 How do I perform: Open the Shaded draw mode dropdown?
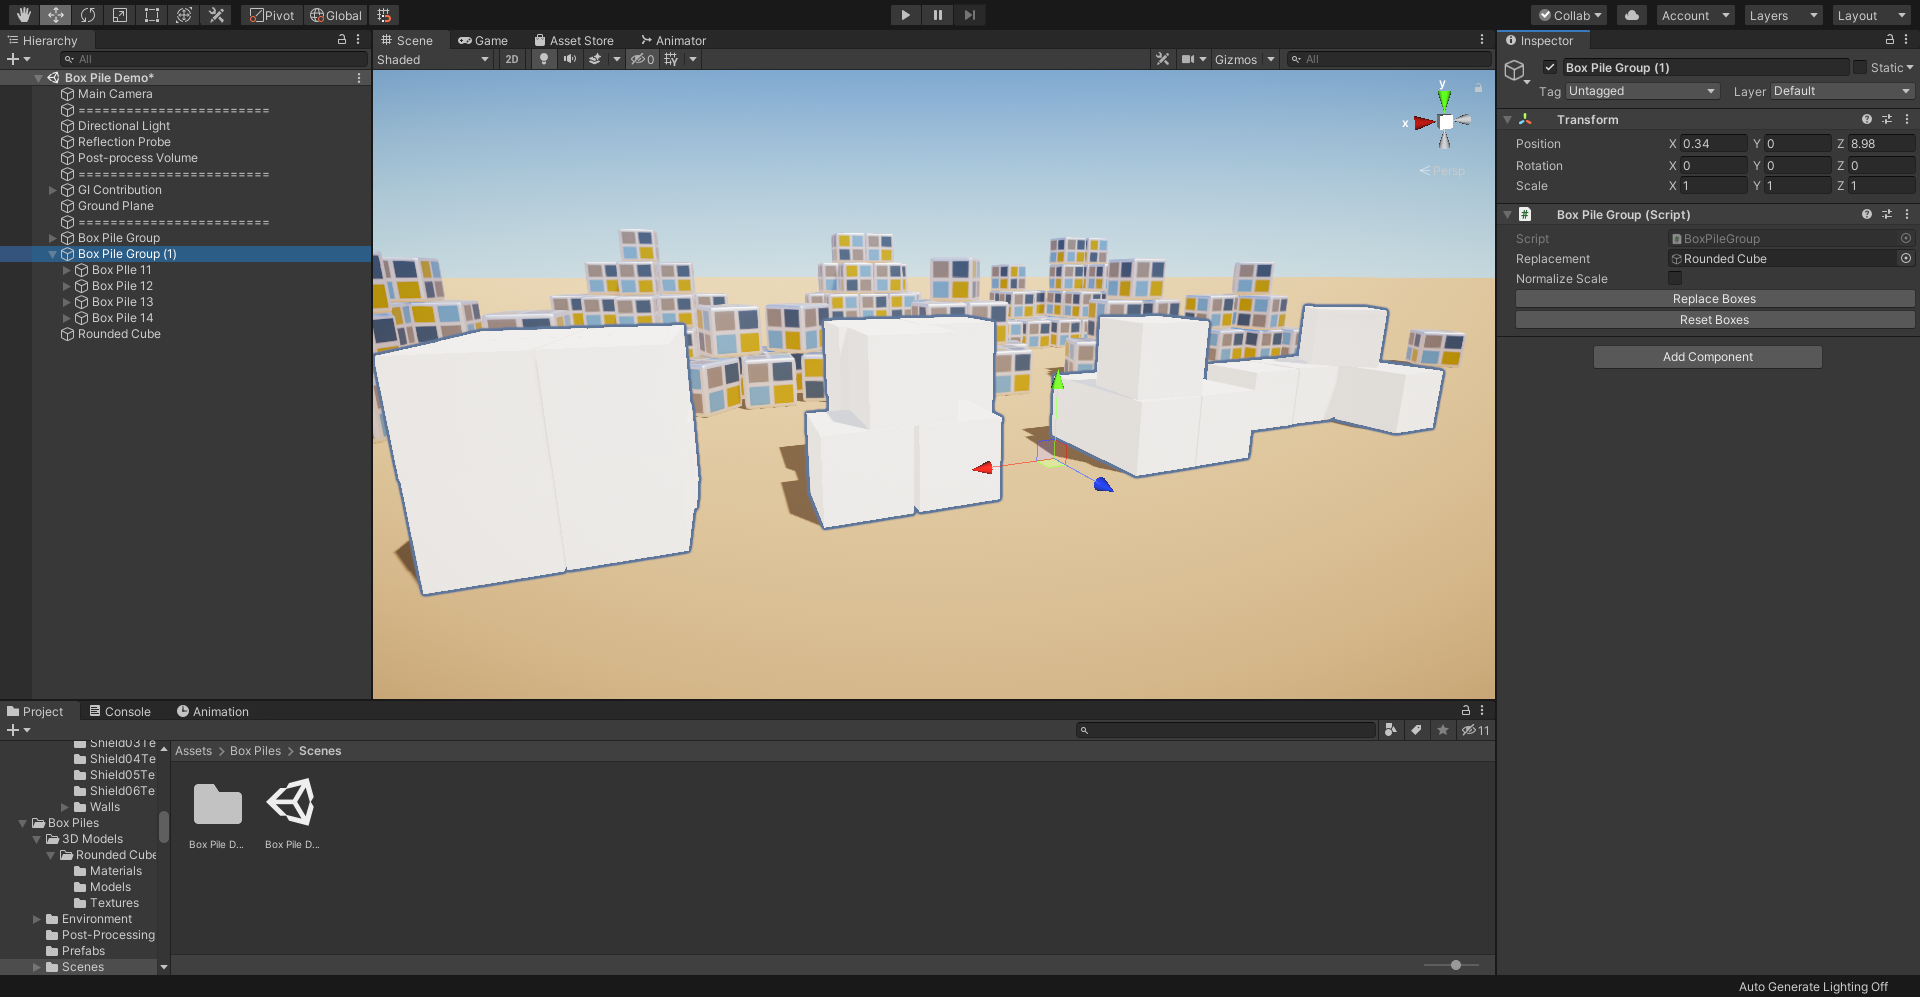pyautogui.click(x=433, y=59)
